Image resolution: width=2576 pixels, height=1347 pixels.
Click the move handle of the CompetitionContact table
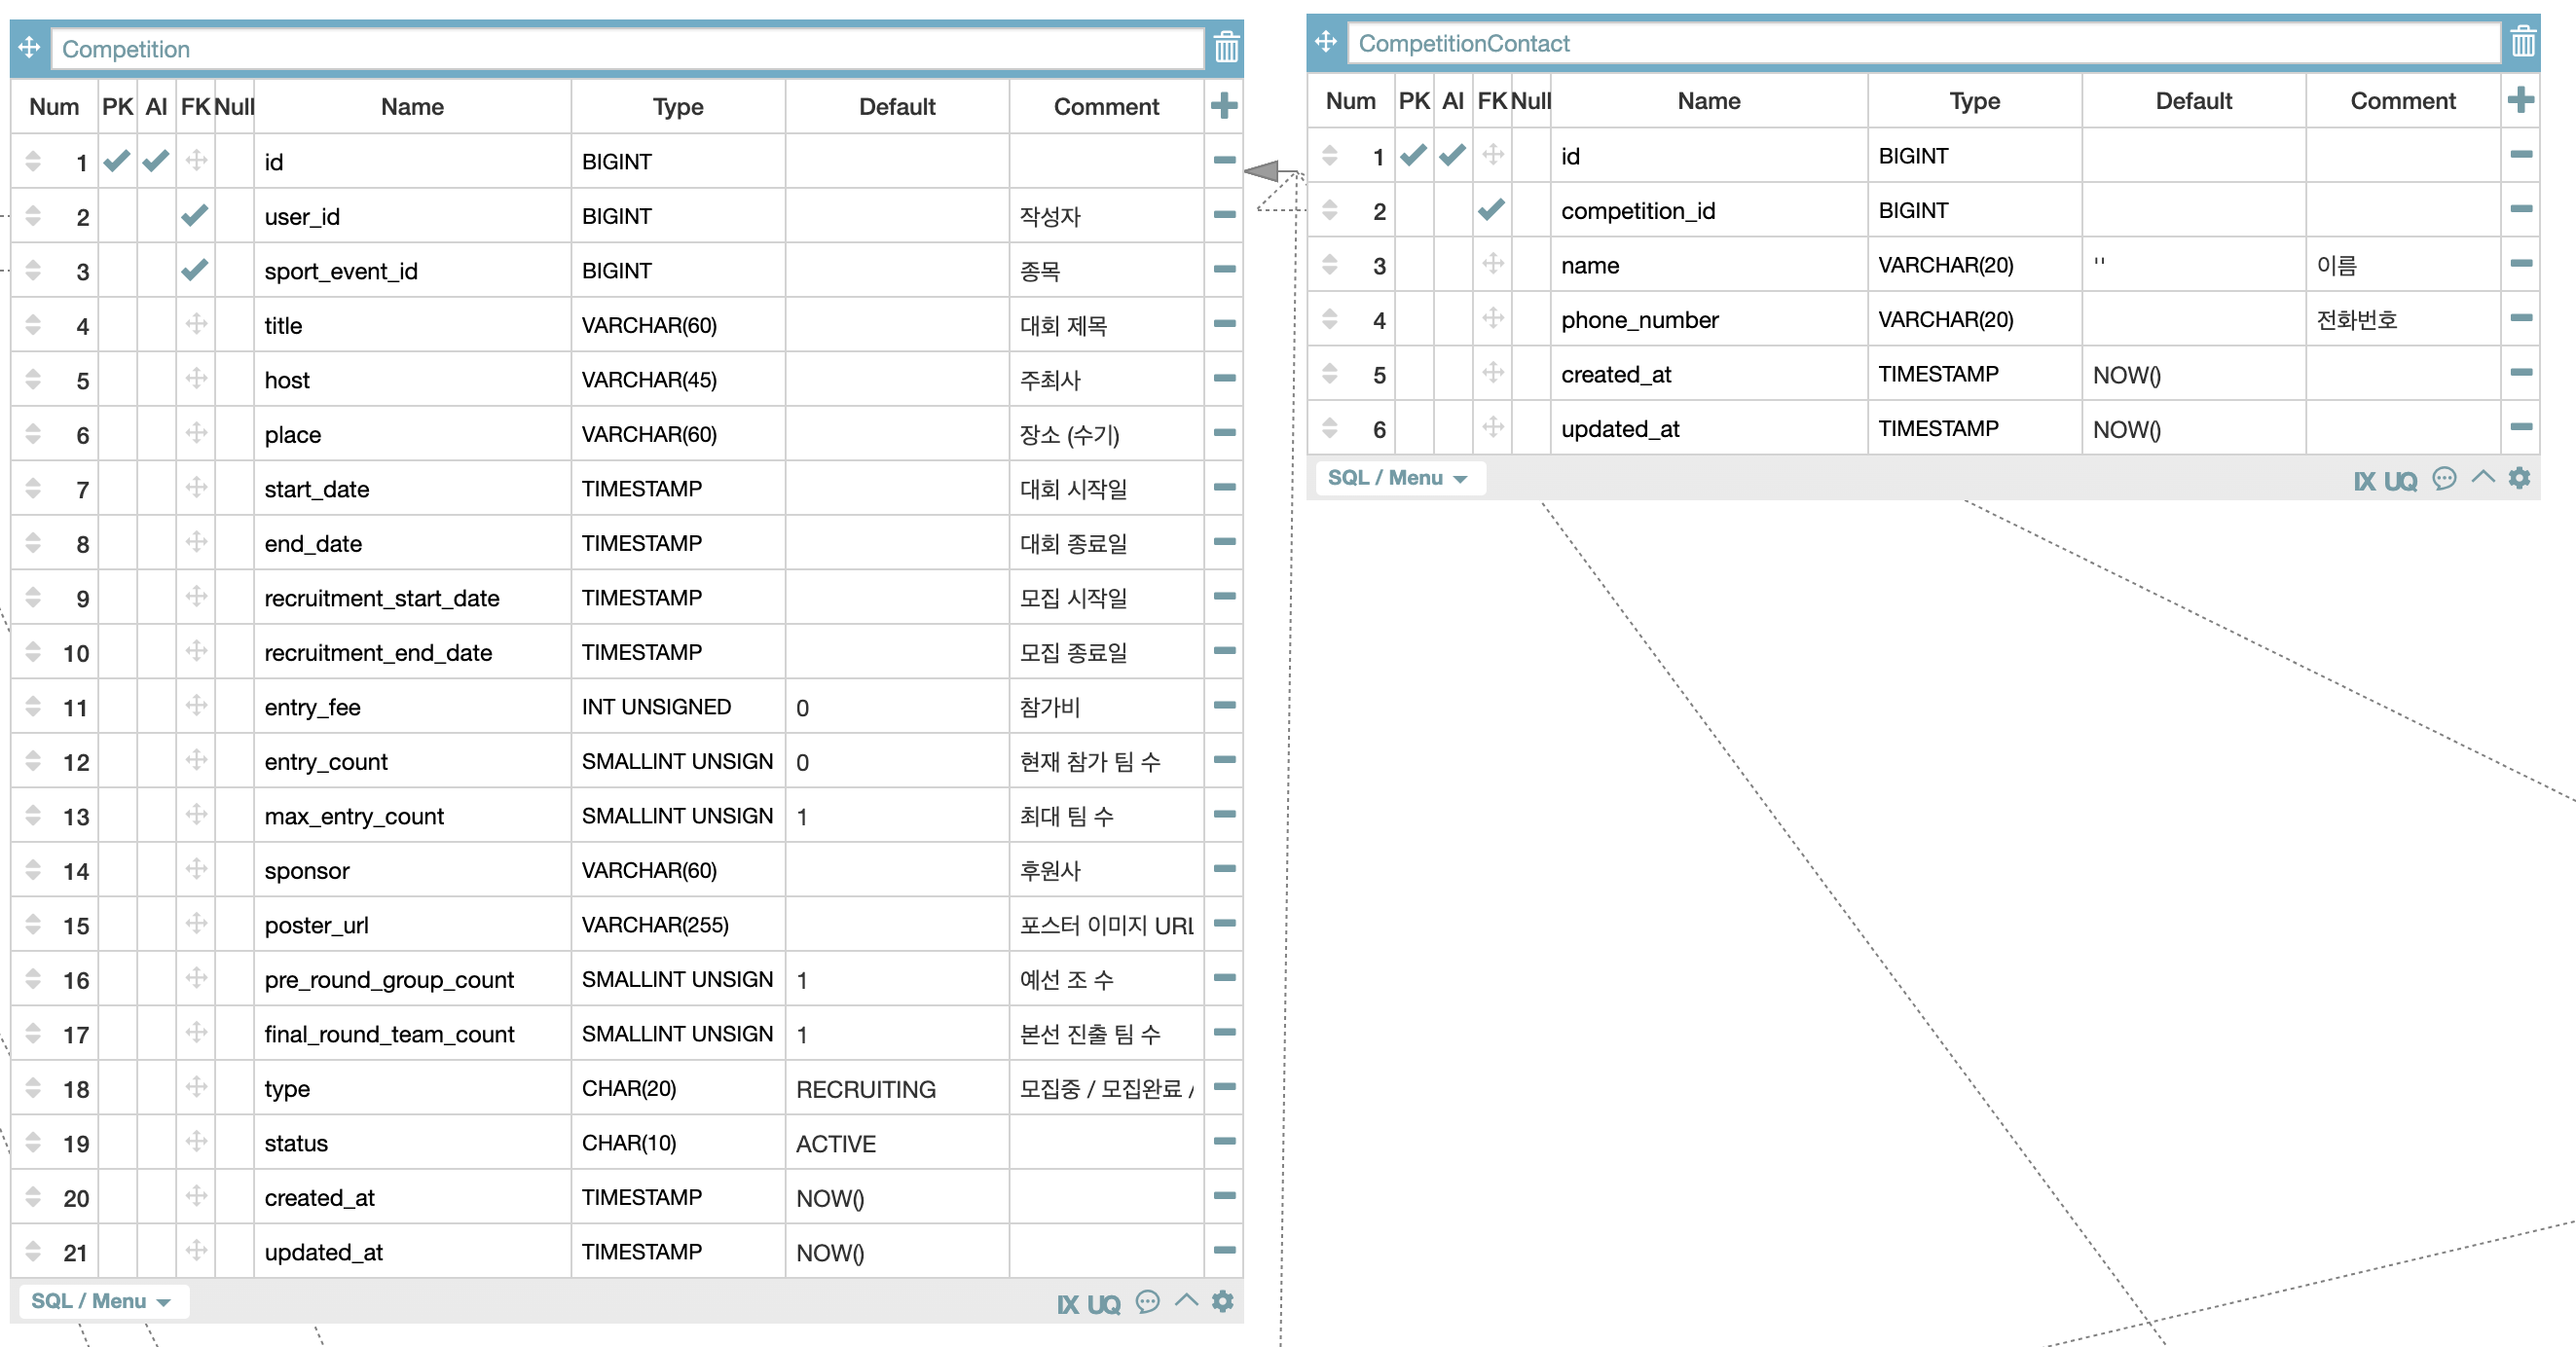[1326, 42]
